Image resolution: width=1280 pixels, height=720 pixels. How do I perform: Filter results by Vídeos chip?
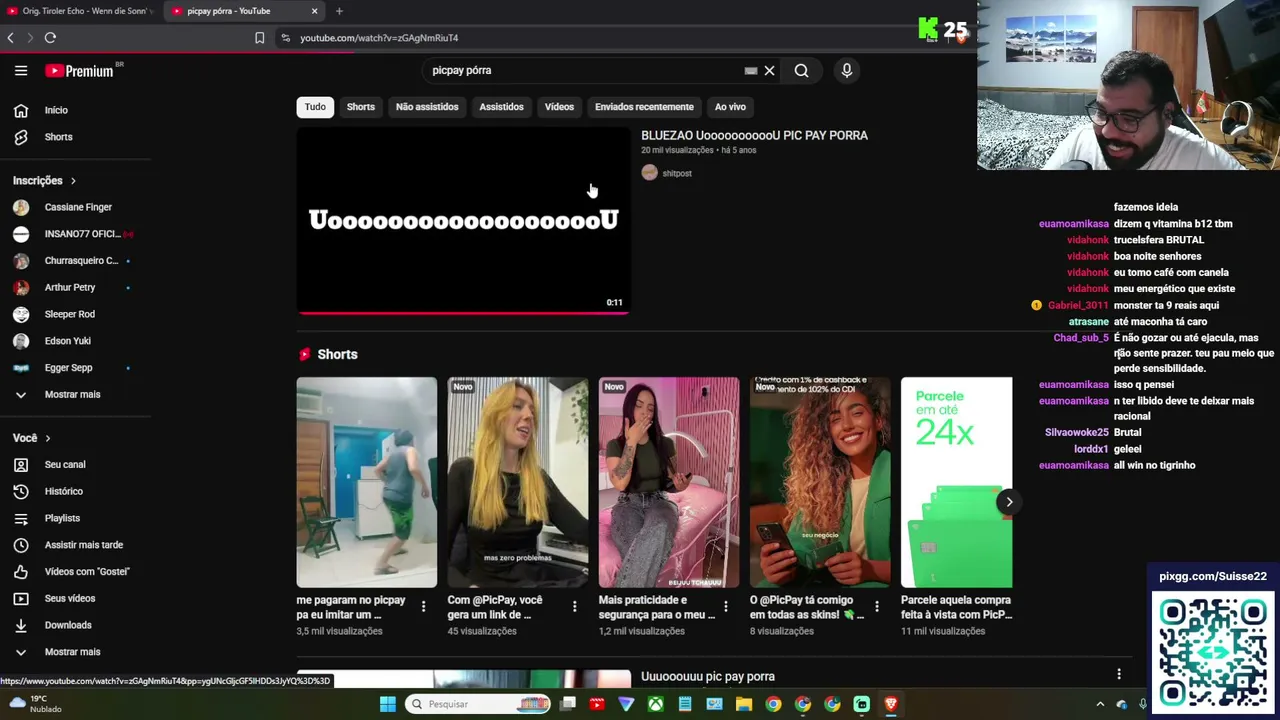click(559, 107)
